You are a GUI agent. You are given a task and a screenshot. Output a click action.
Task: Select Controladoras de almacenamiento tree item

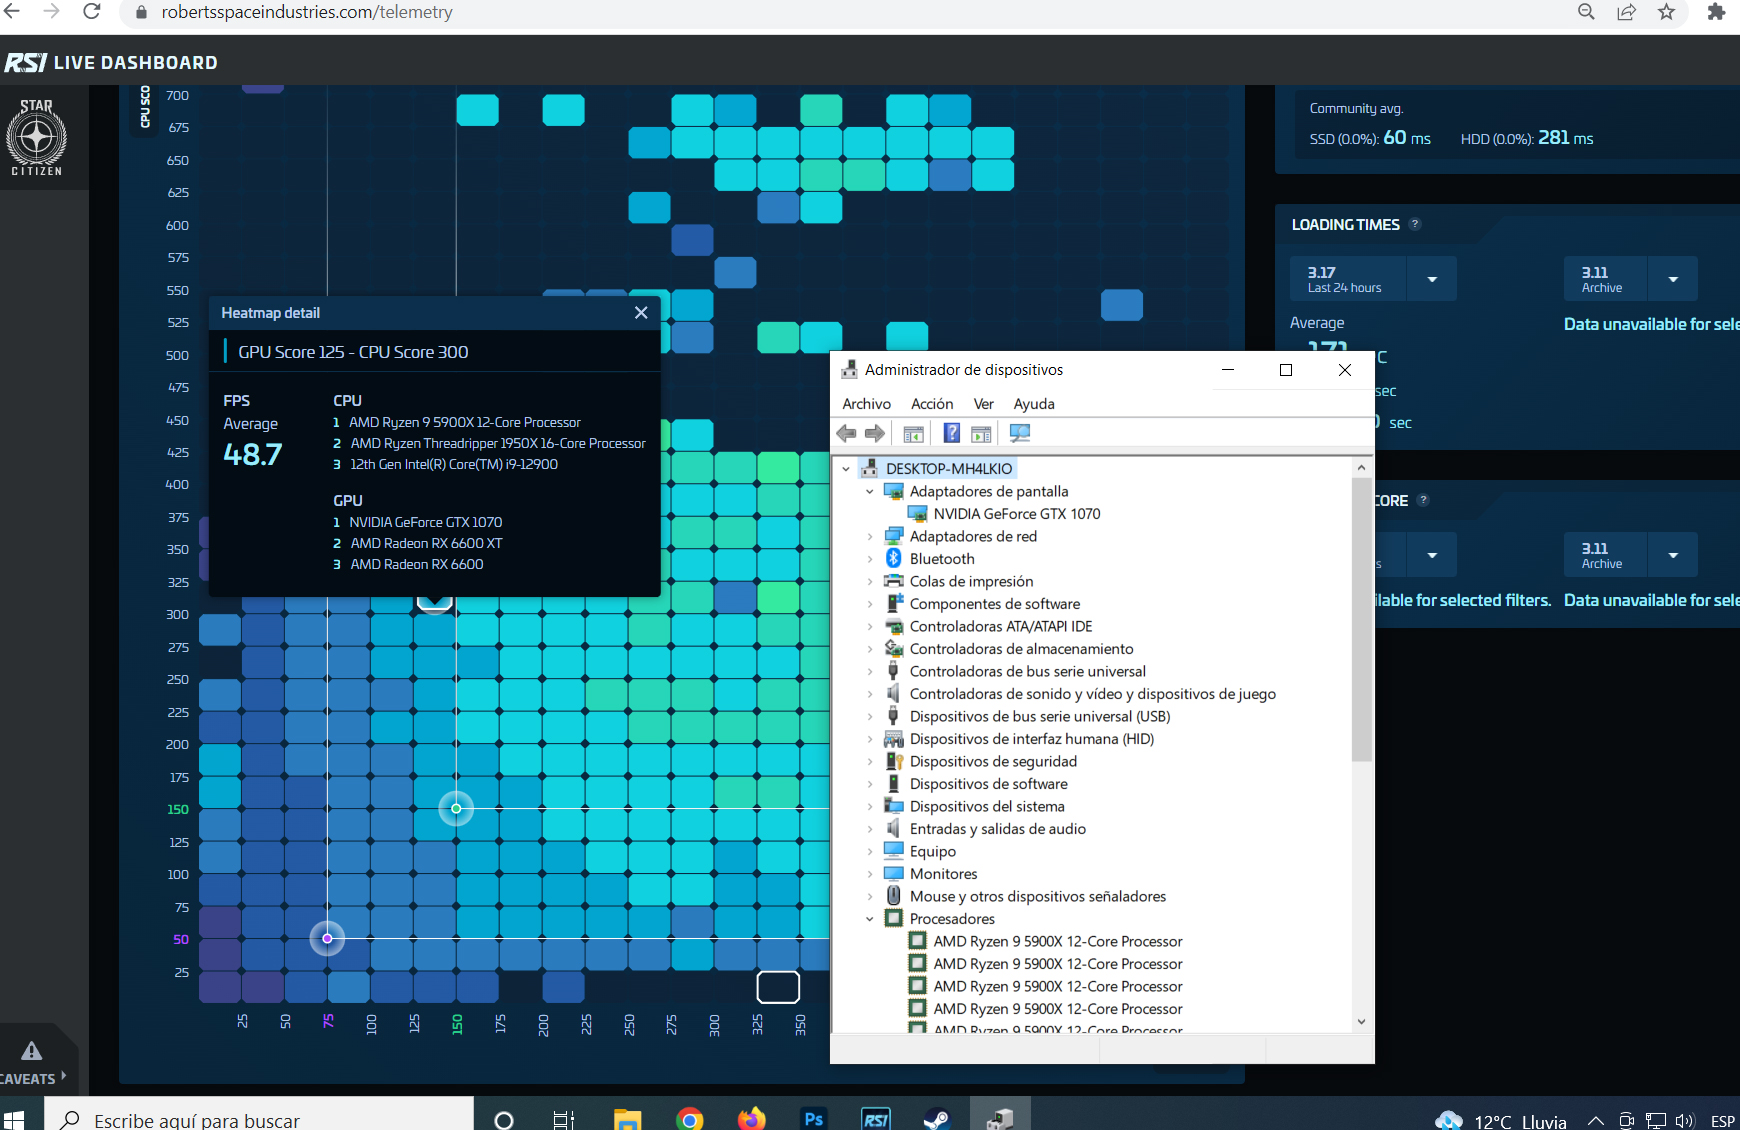(1021, 648)
